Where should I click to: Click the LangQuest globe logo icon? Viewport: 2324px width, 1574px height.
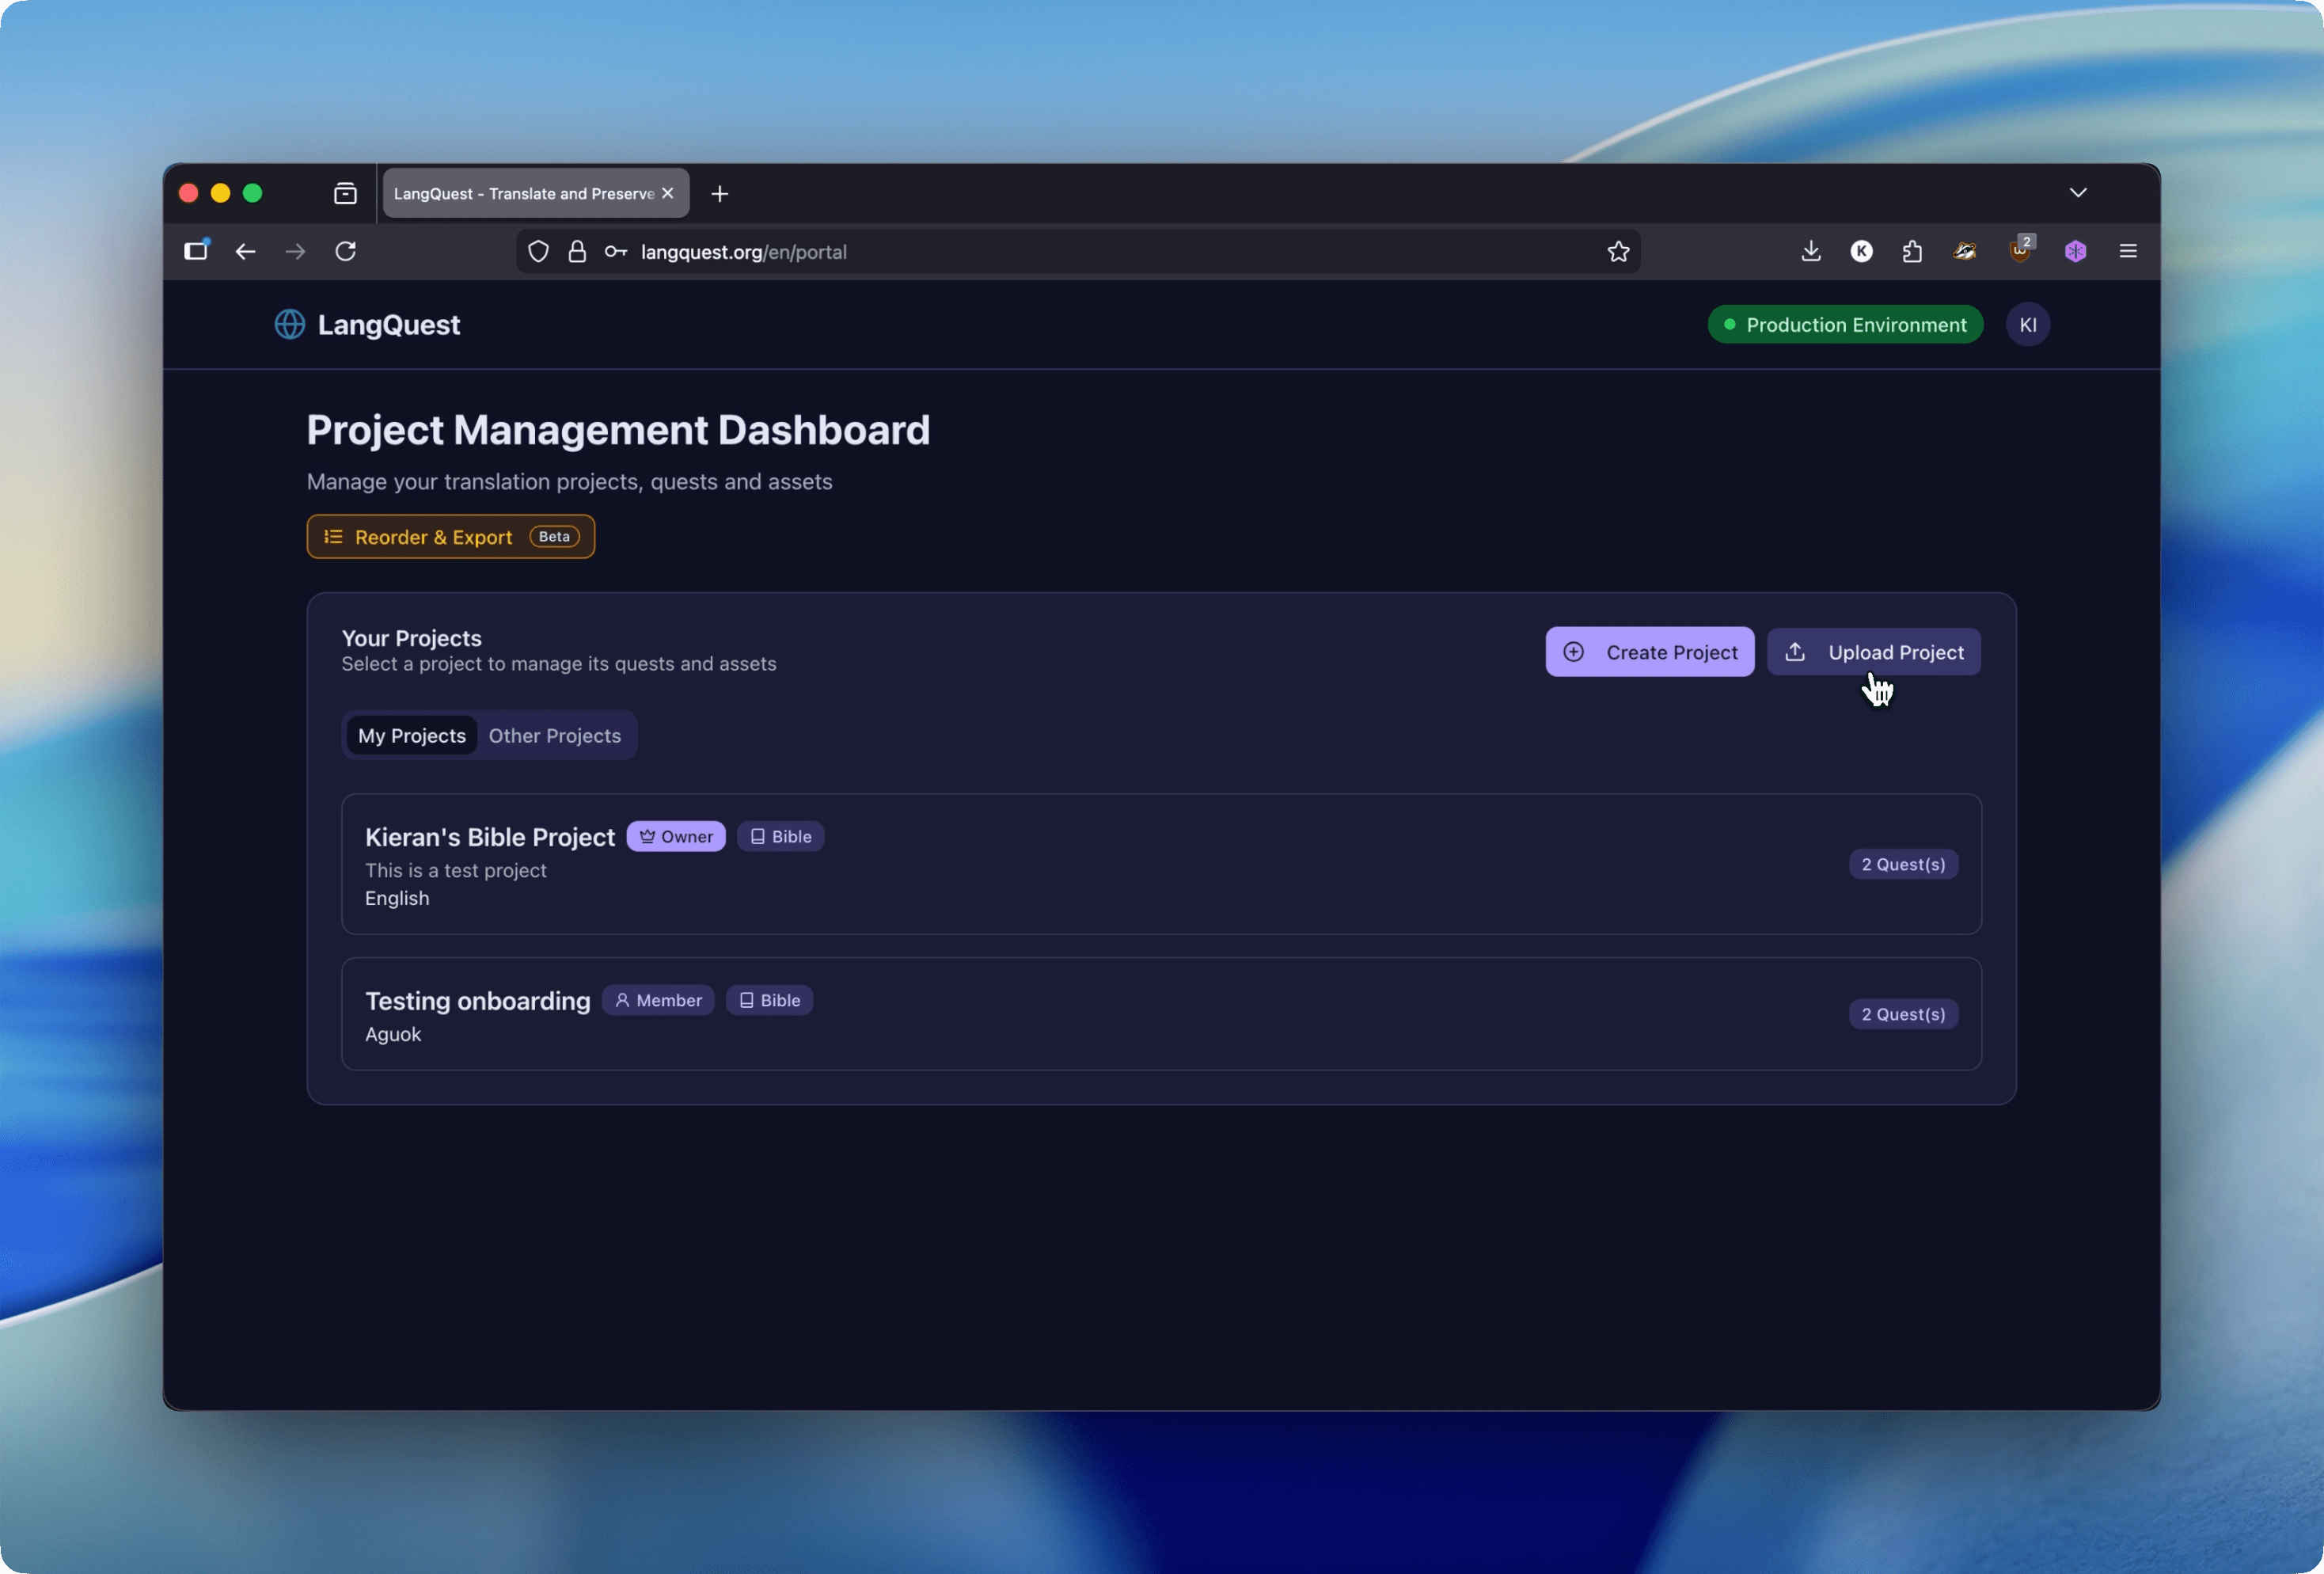pyautogui.click(x=290, y=324)
